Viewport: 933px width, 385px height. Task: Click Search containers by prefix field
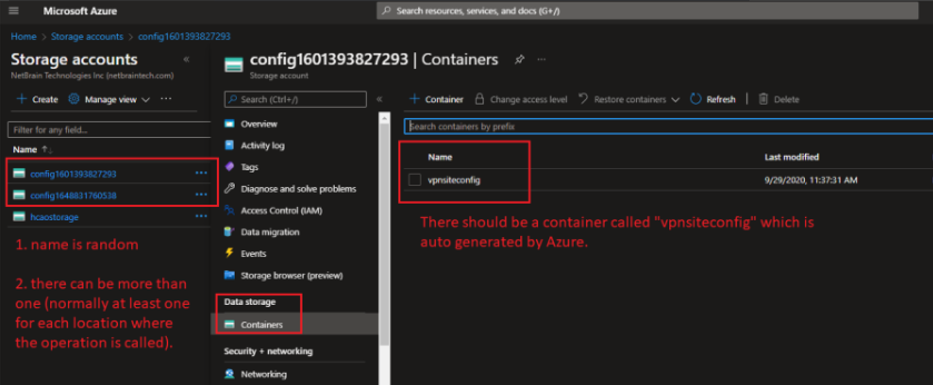coord(668,126)
